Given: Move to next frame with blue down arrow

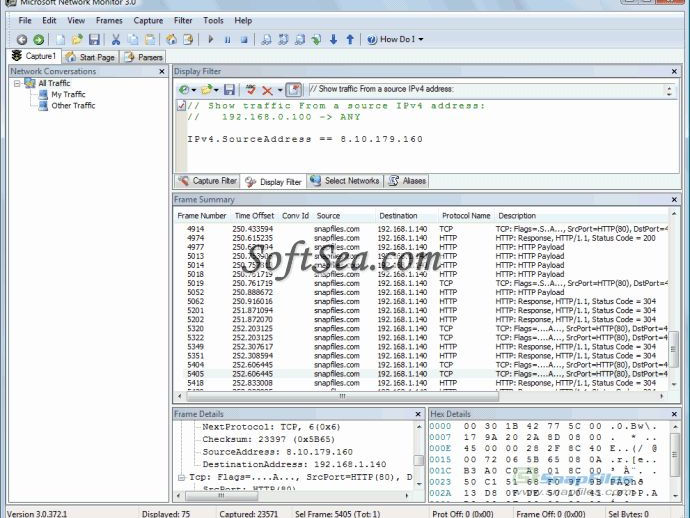Looking at the screenshot, I should [x=333, y=40].
